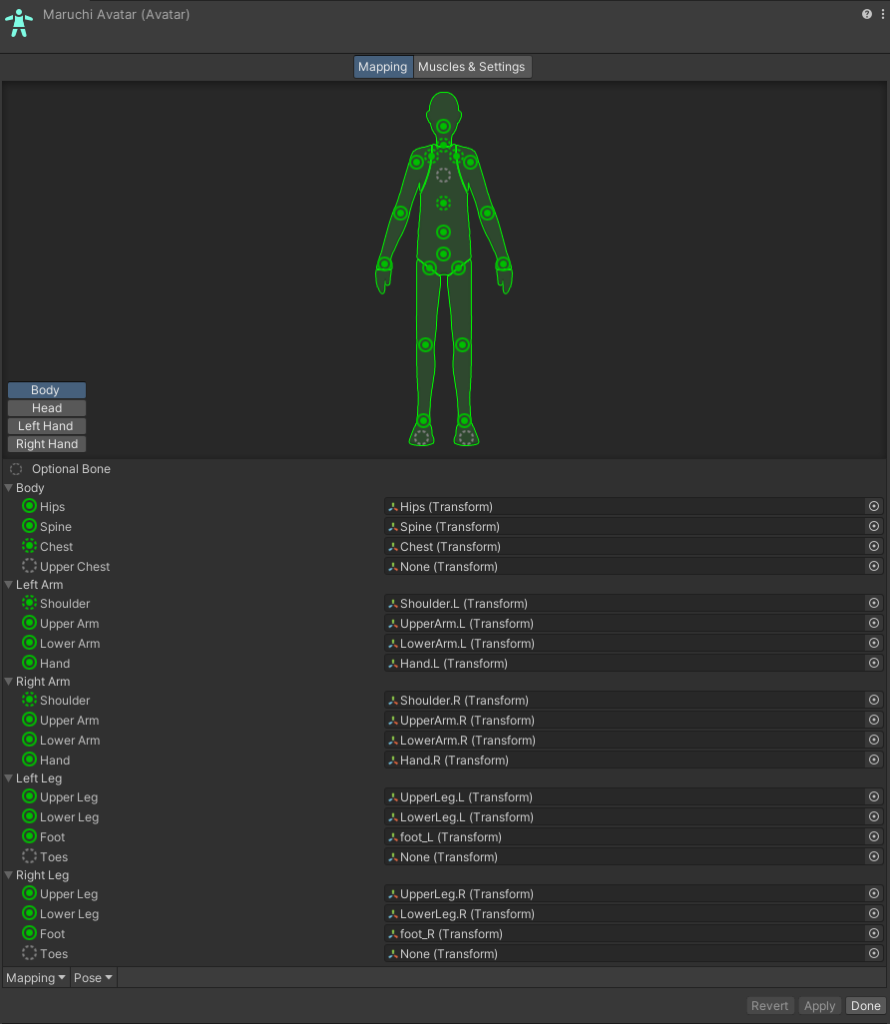
Task: Open object picker for Hips bone field
Action: pyautogui.click(x=873, y=507)
